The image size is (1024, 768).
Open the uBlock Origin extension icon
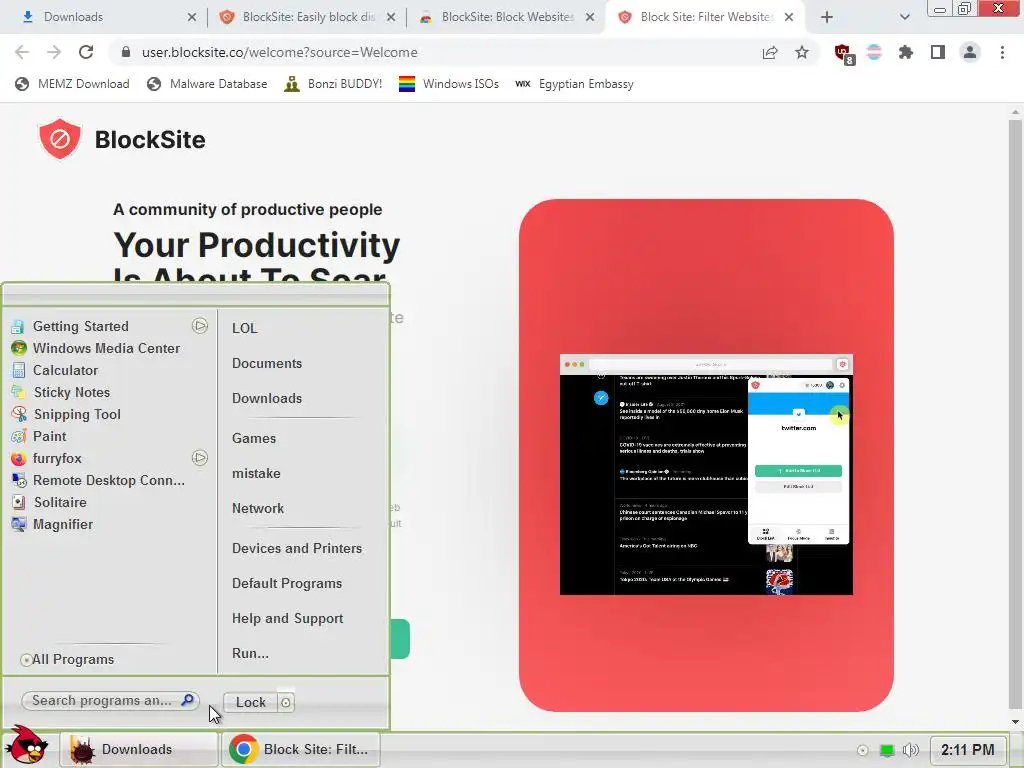(x=843, y=53)
